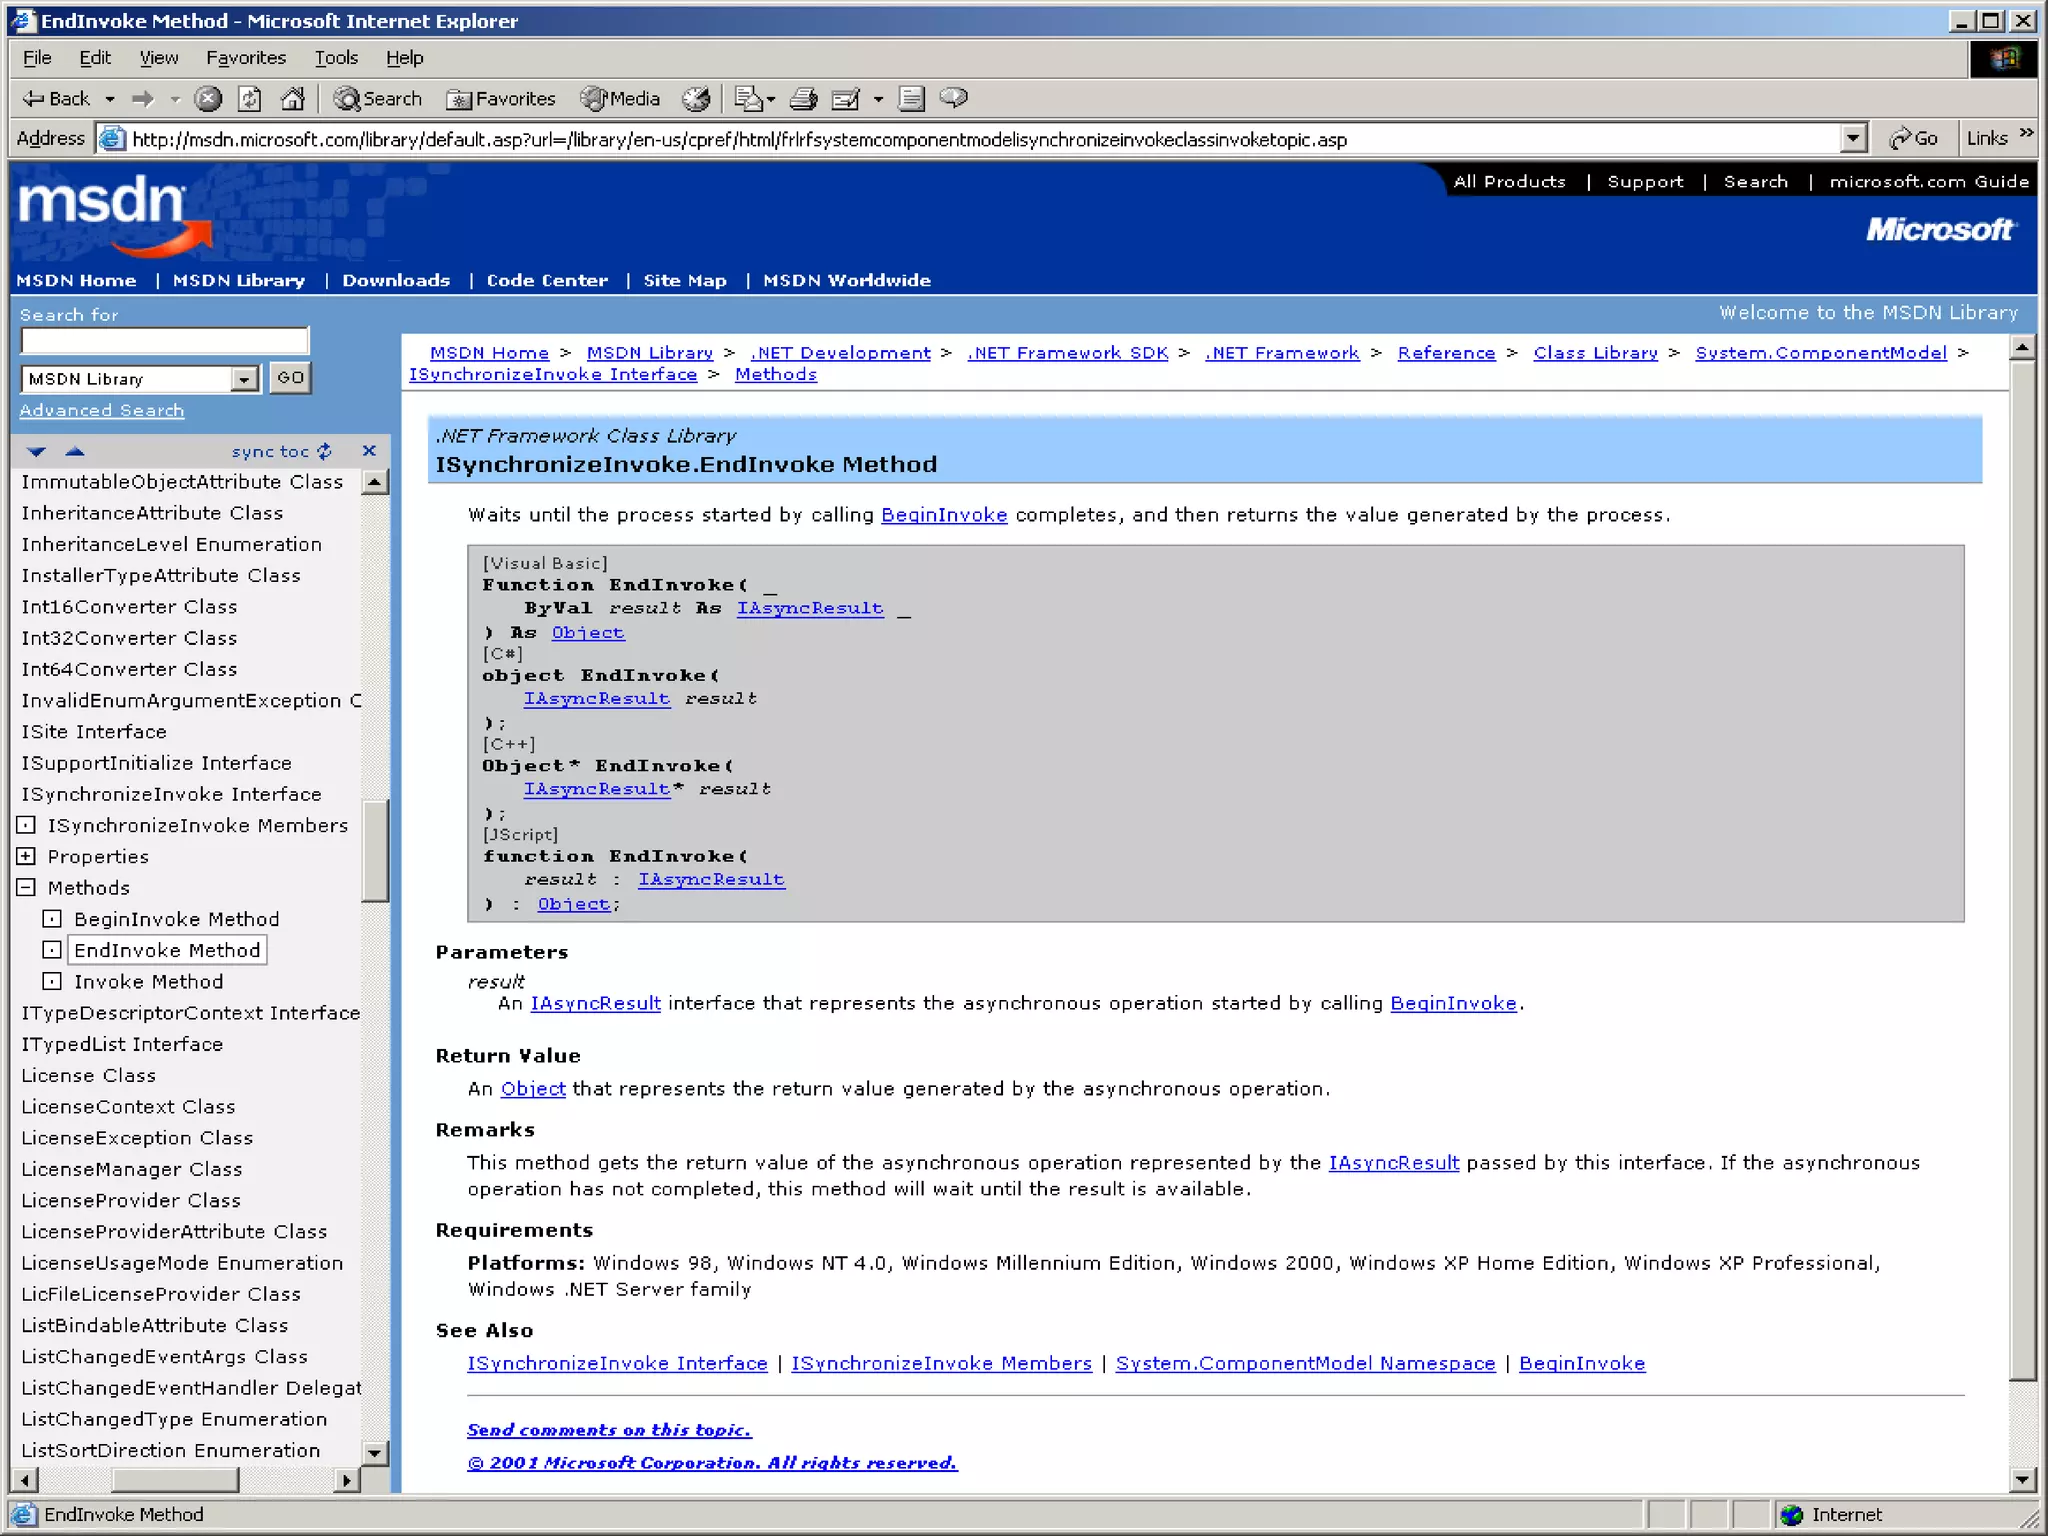Collapse the Methods tree node
The width and height of the screenshot is (2048, 1536).
(27, 887)
